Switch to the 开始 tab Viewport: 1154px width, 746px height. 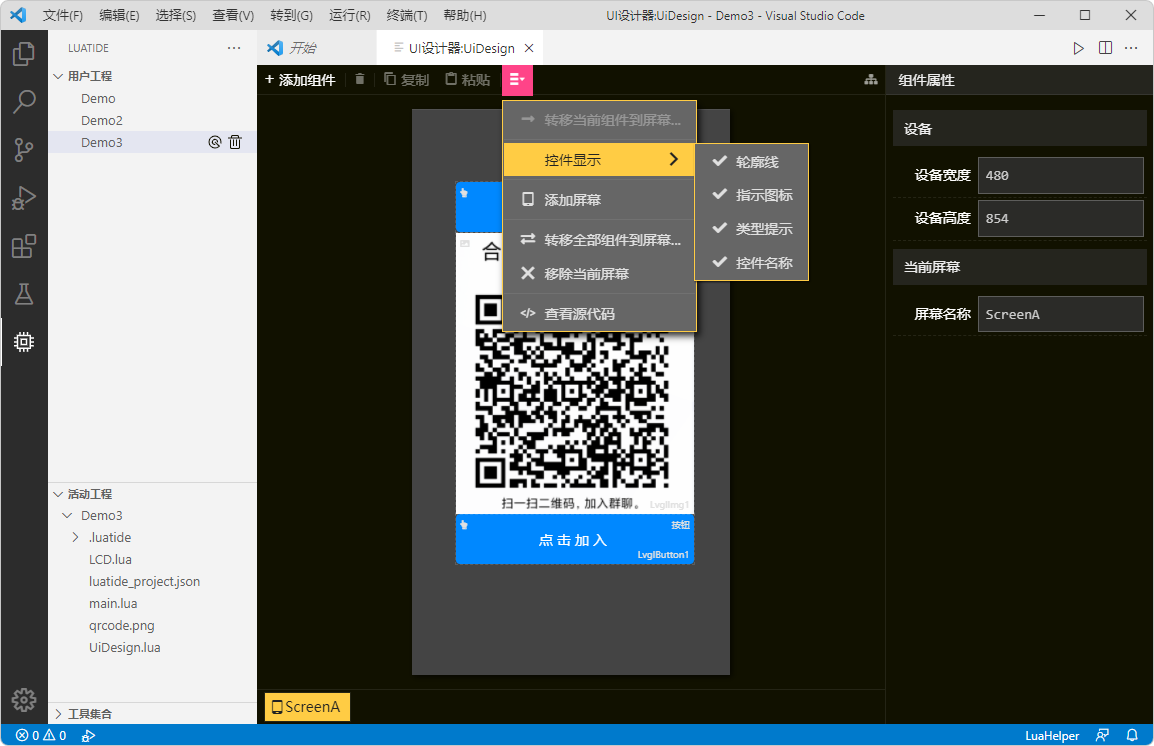[x=316, y=48]
